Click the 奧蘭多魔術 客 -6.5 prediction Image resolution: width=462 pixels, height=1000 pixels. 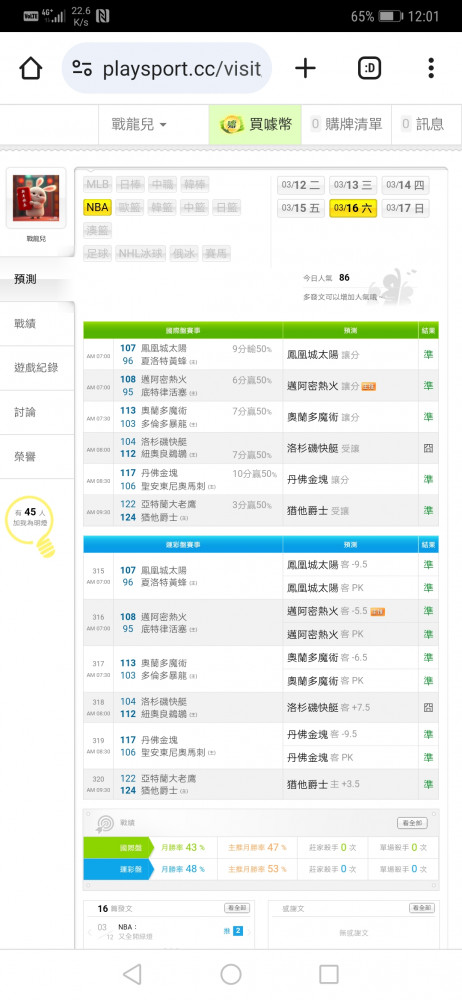(x=327, y=658)
